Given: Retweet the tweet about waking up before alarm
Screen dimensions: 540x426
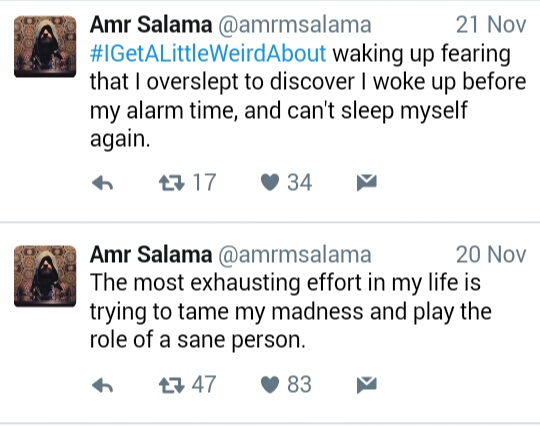Looking at the screenshot, I should pos(172,183).
